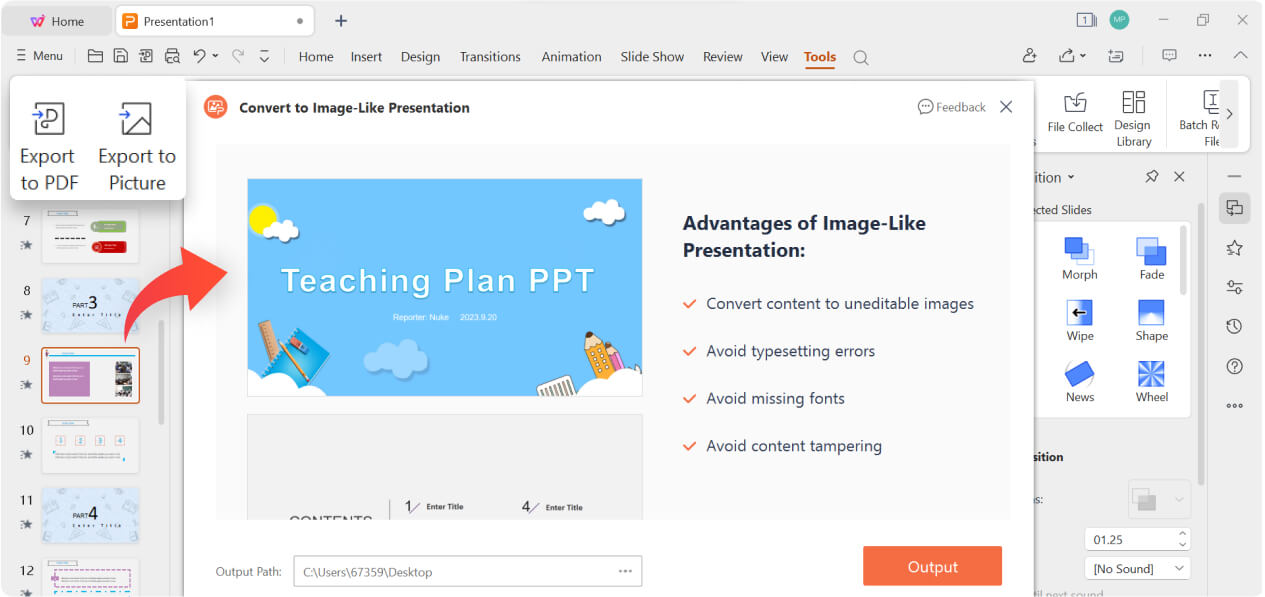Open the hamburger Menu

click(x=39, y=56)
